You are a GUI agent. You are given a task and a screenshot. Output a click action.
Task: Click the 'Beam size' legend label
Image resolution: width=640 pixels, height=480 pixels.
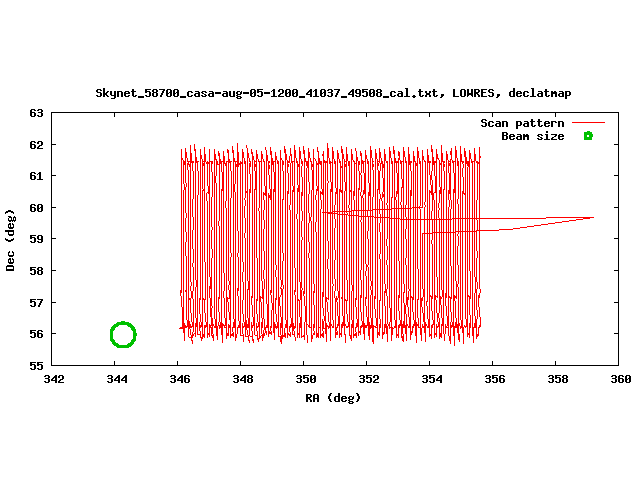[533, 136]
